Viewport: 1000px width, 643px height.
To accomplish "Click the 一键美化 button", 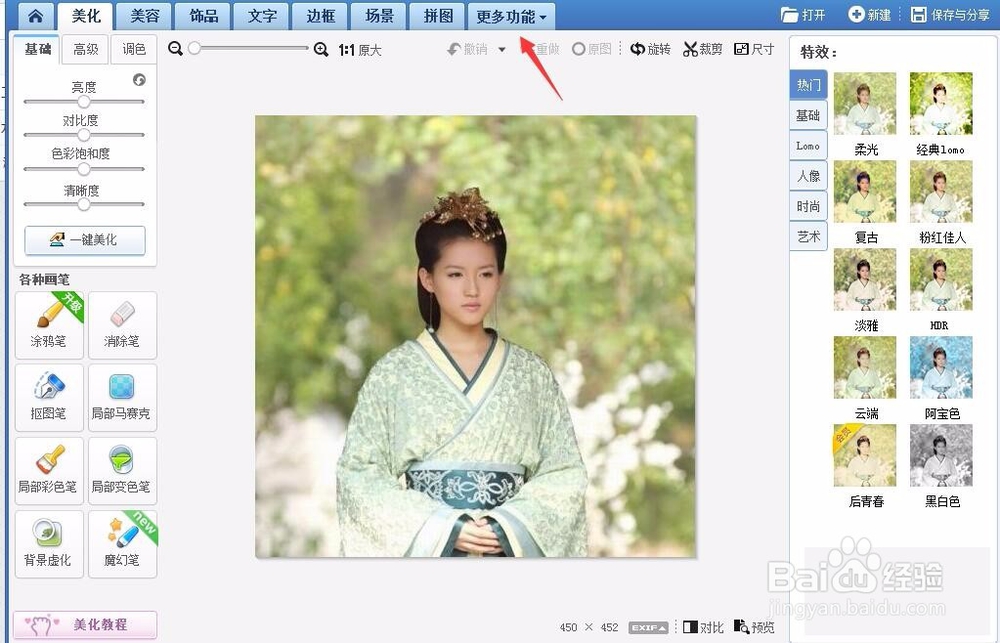I will pos(85,240).
